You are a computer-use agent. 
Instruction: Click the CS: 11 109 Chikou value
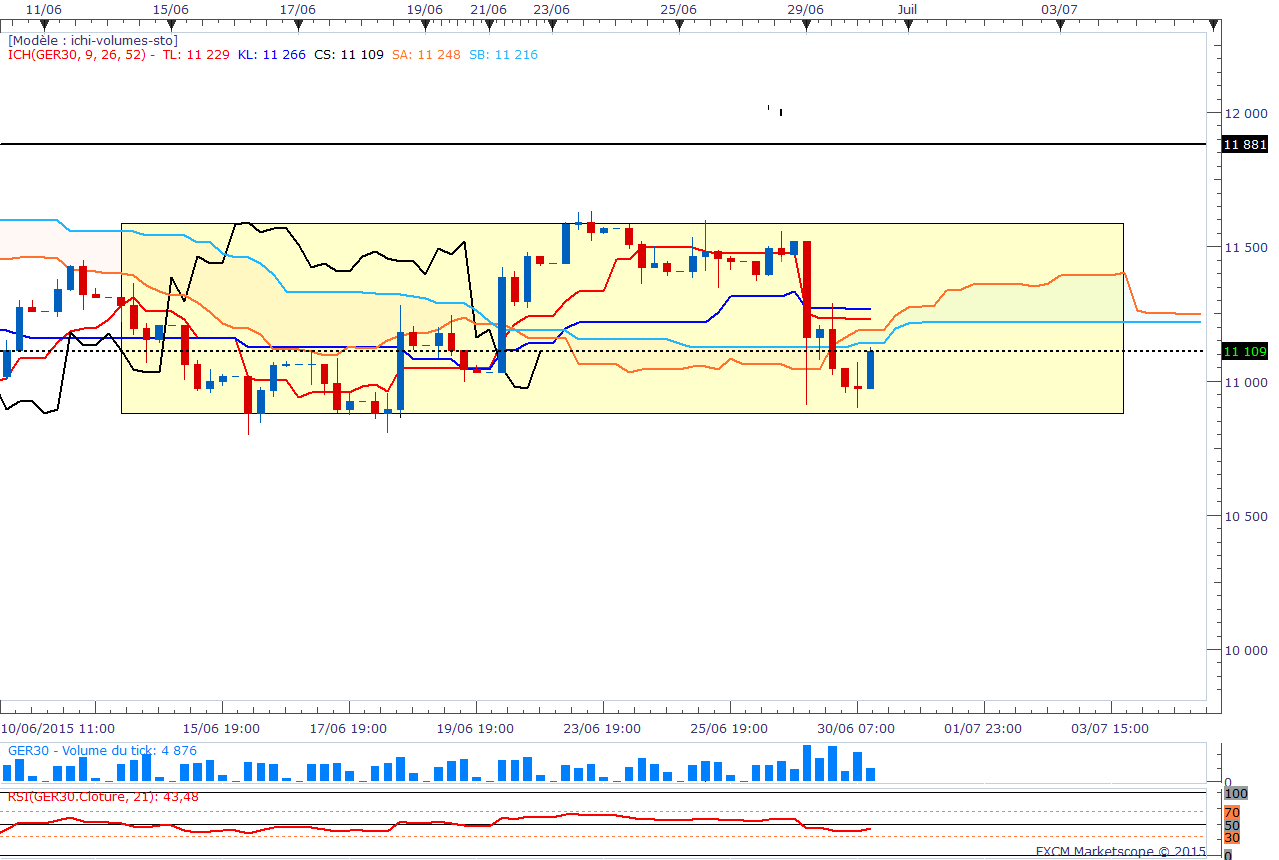349,55
